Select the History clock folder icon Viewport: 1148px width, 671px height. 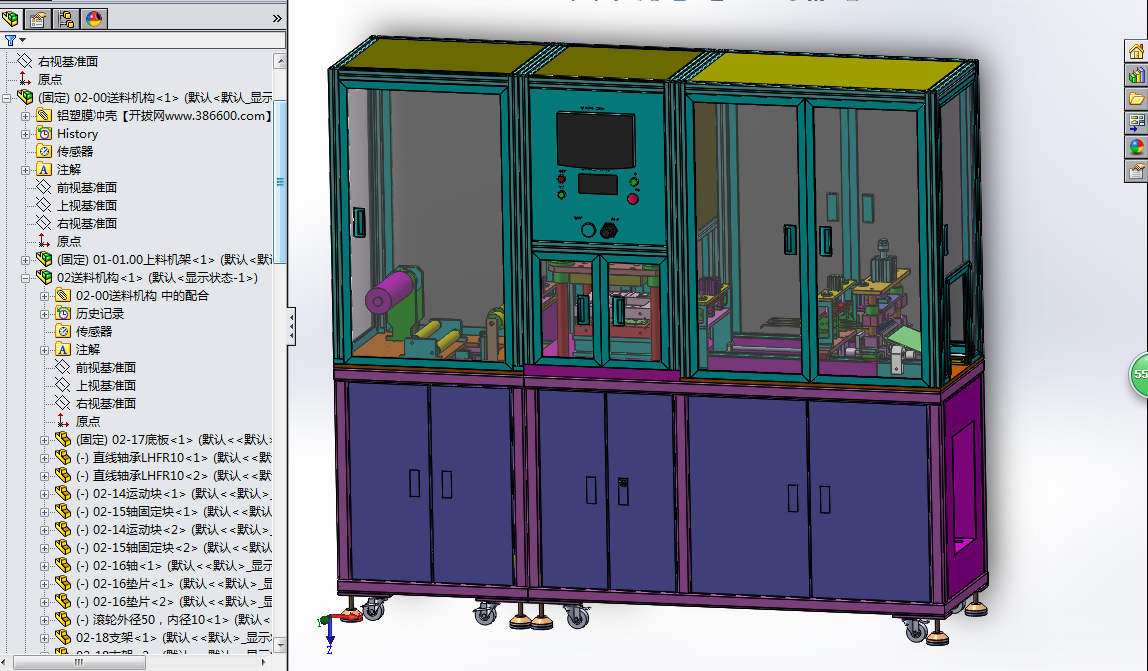coord(44,133)
